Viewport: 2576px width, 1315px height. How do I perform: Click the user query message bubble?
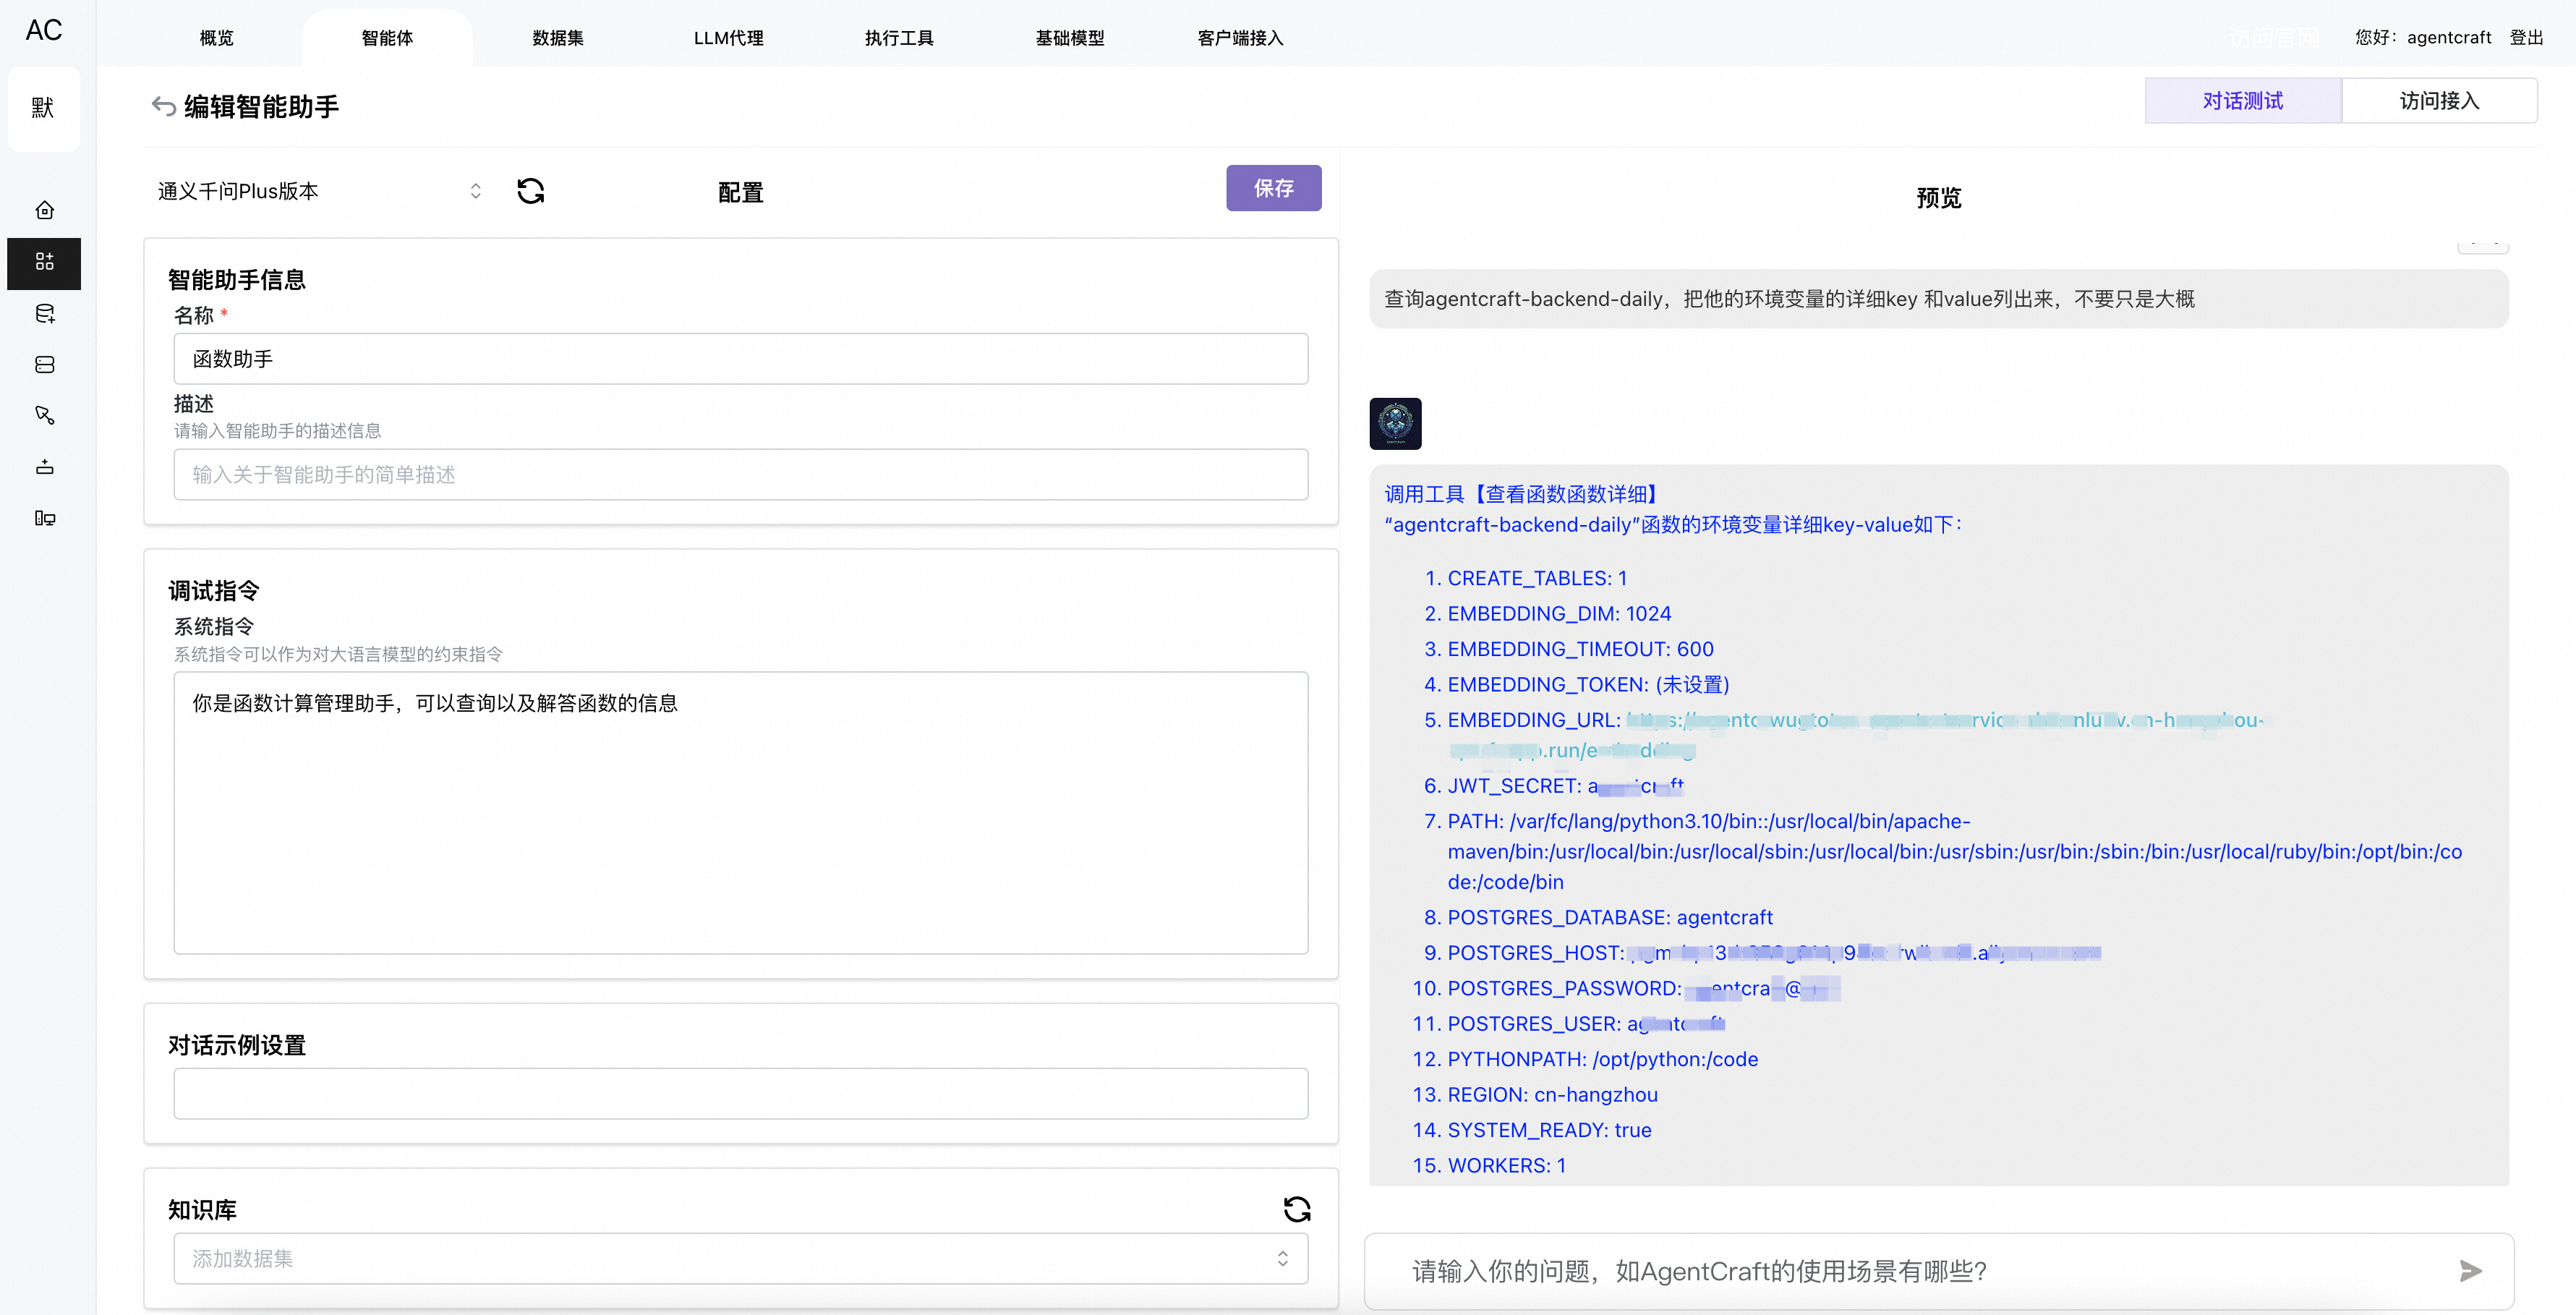tap(1938, 299)
